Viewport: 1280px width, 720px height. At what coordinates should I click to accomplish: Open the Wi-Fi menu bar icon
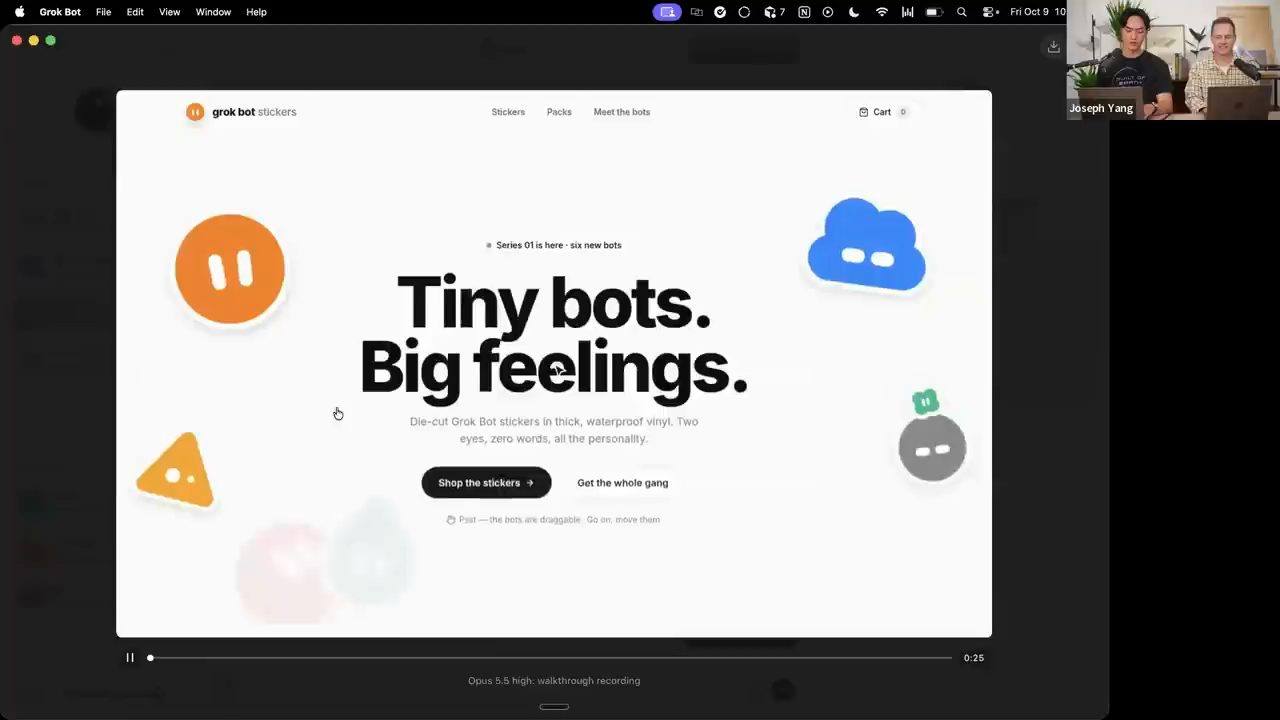(882, 12)
